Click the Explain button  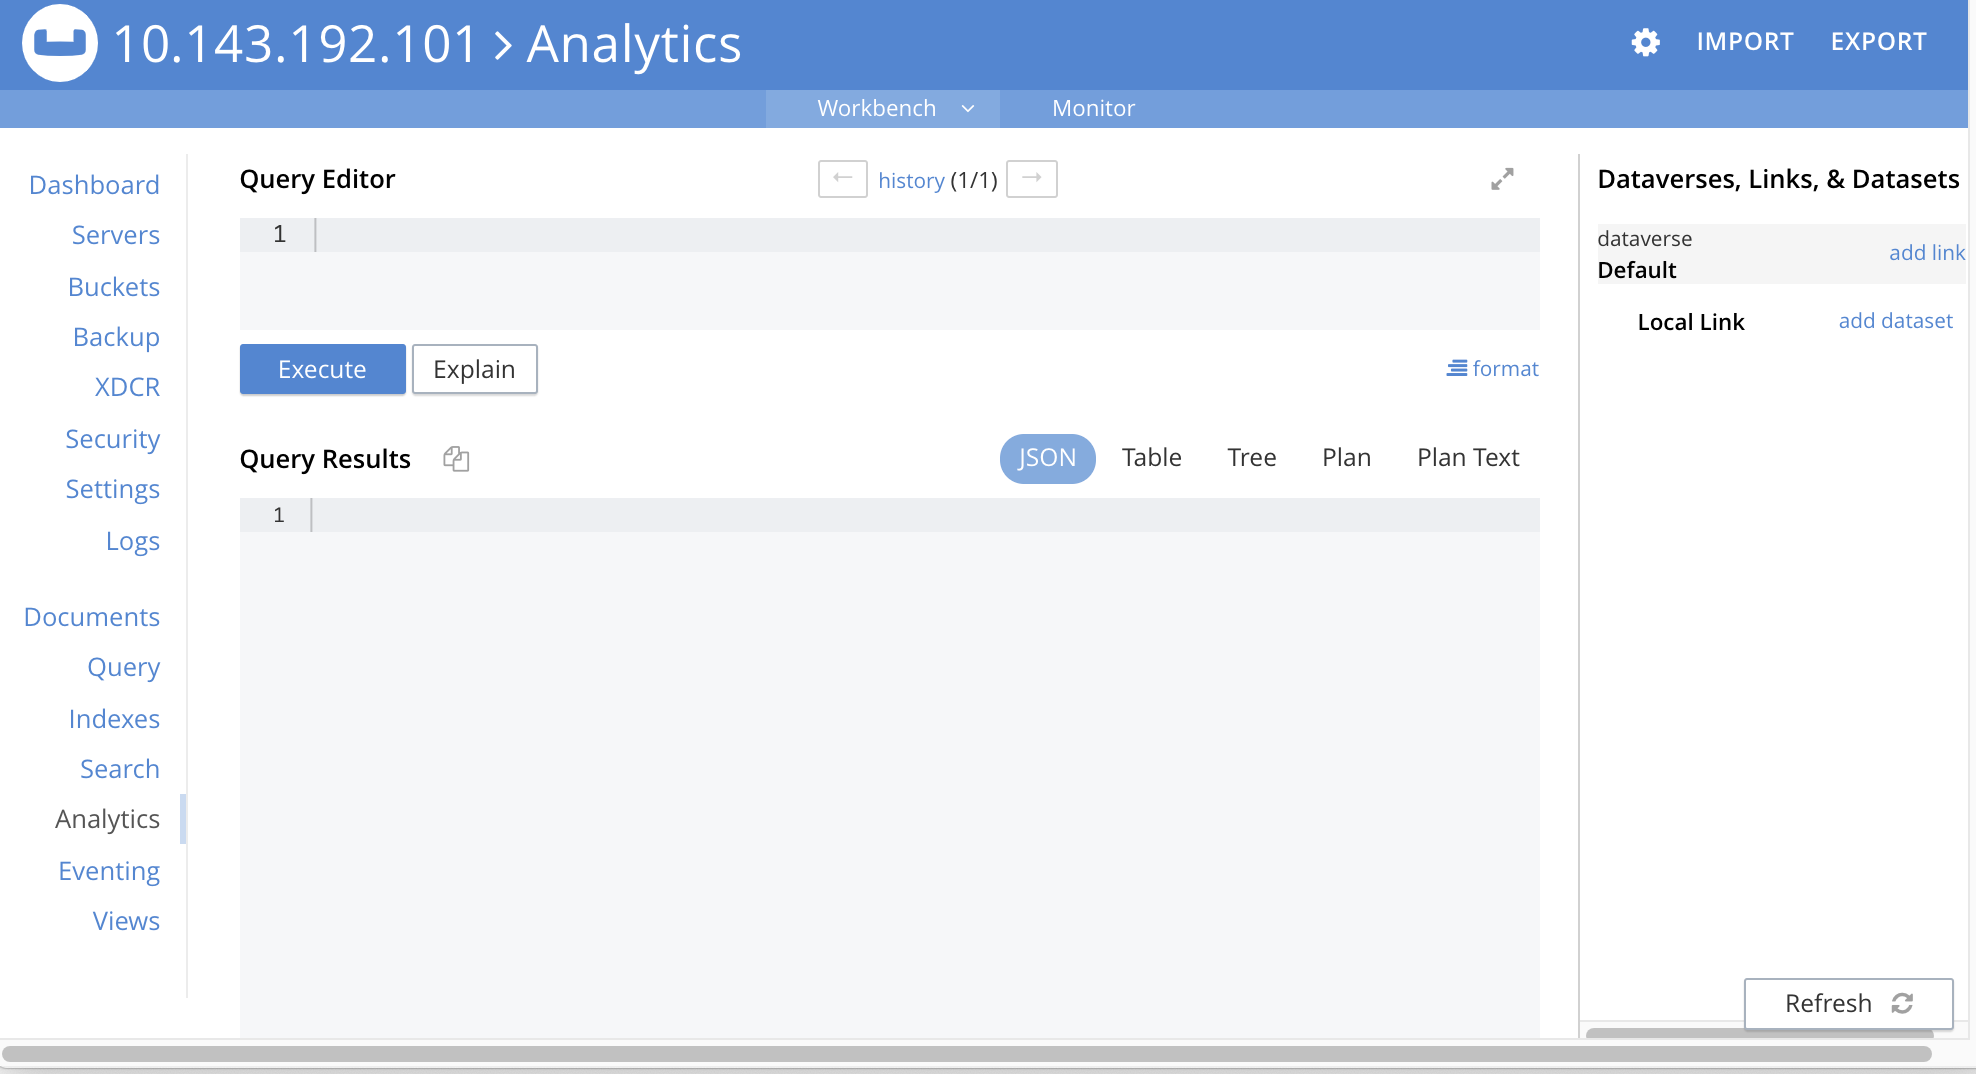474,369
